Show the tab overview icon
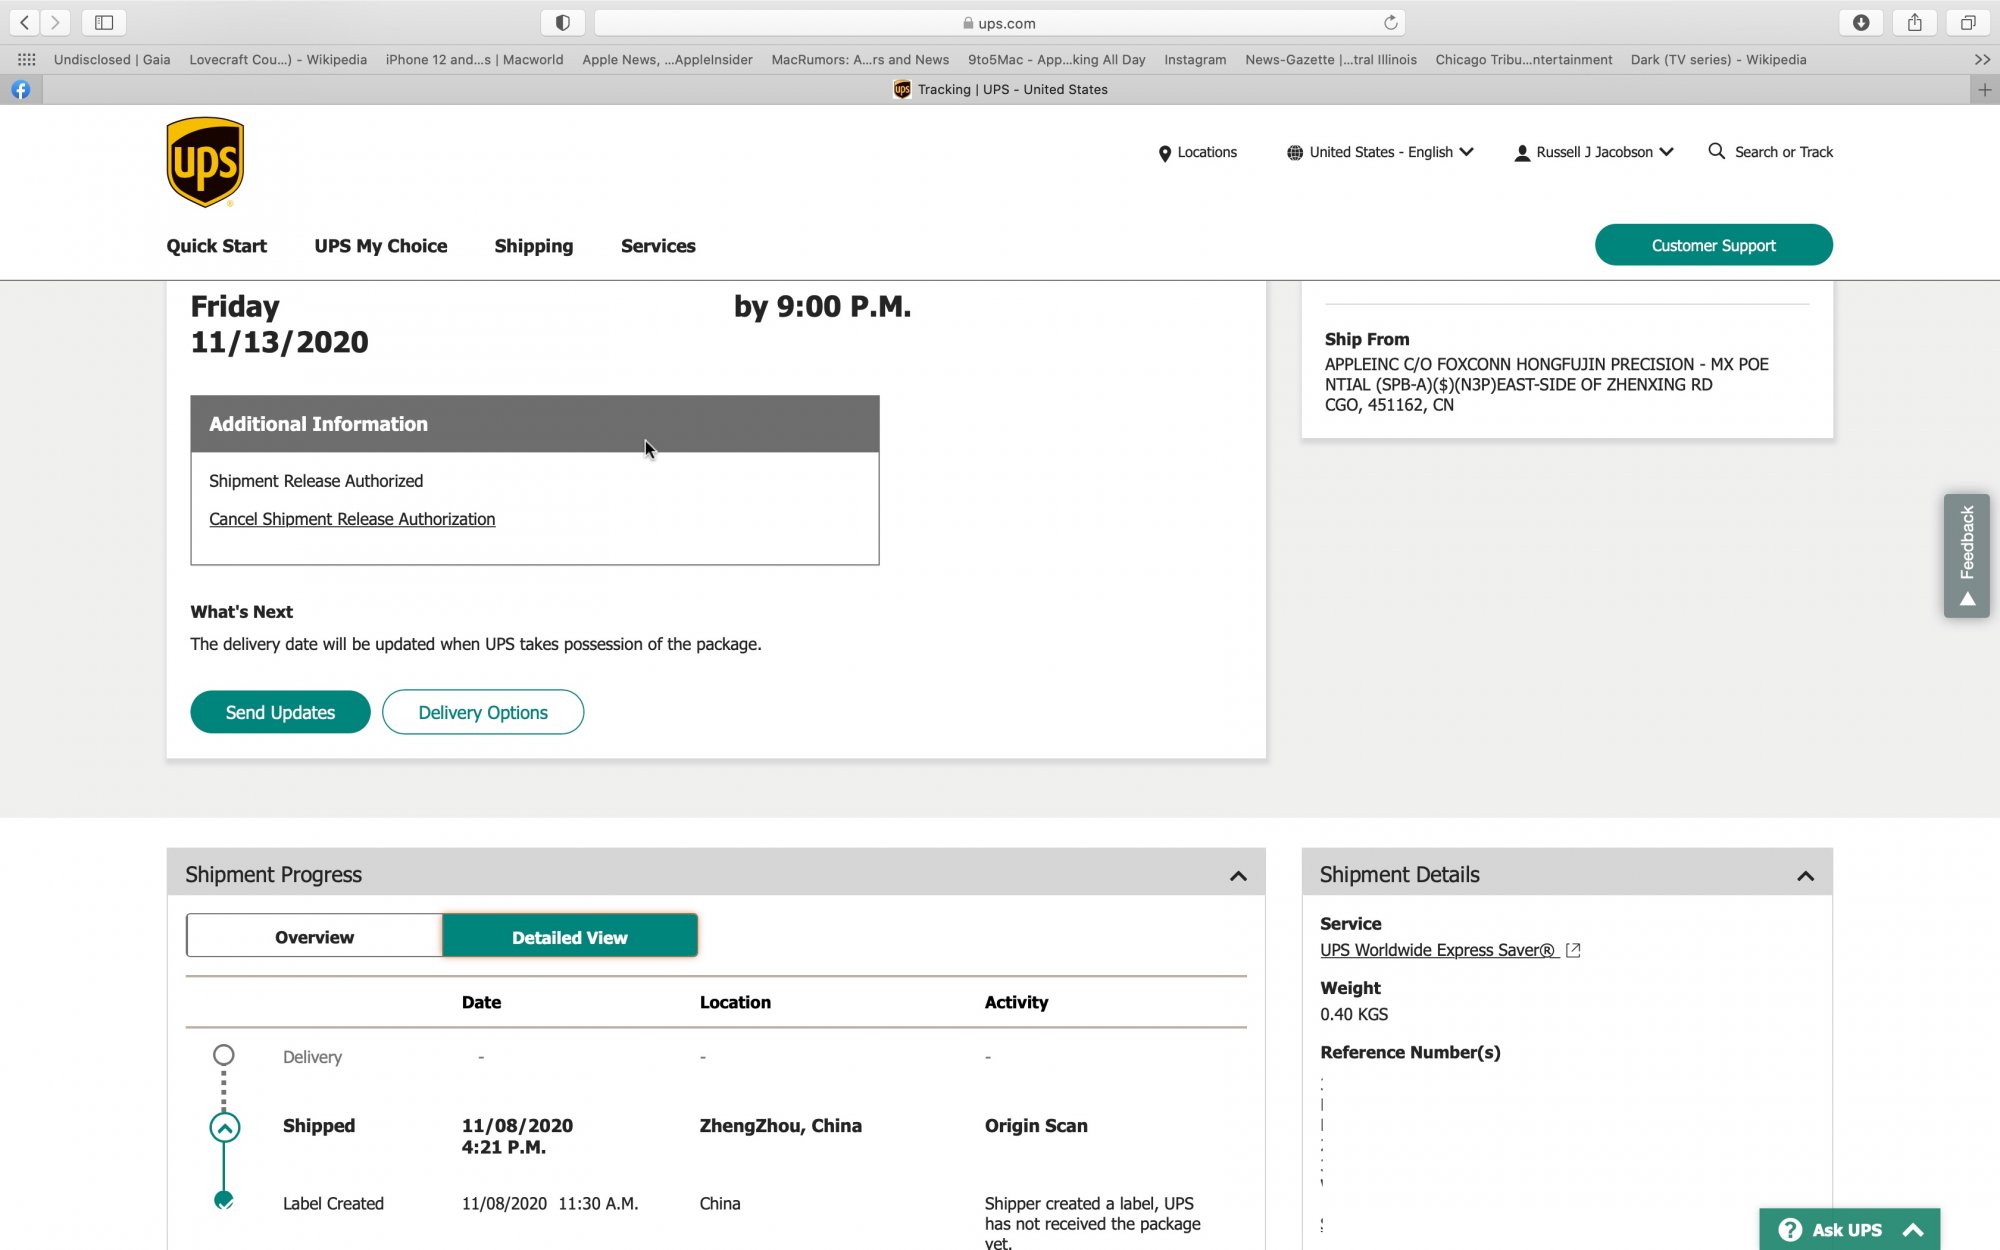This screenshot has width=2000, height=1250. click(x=1967, y=22)
